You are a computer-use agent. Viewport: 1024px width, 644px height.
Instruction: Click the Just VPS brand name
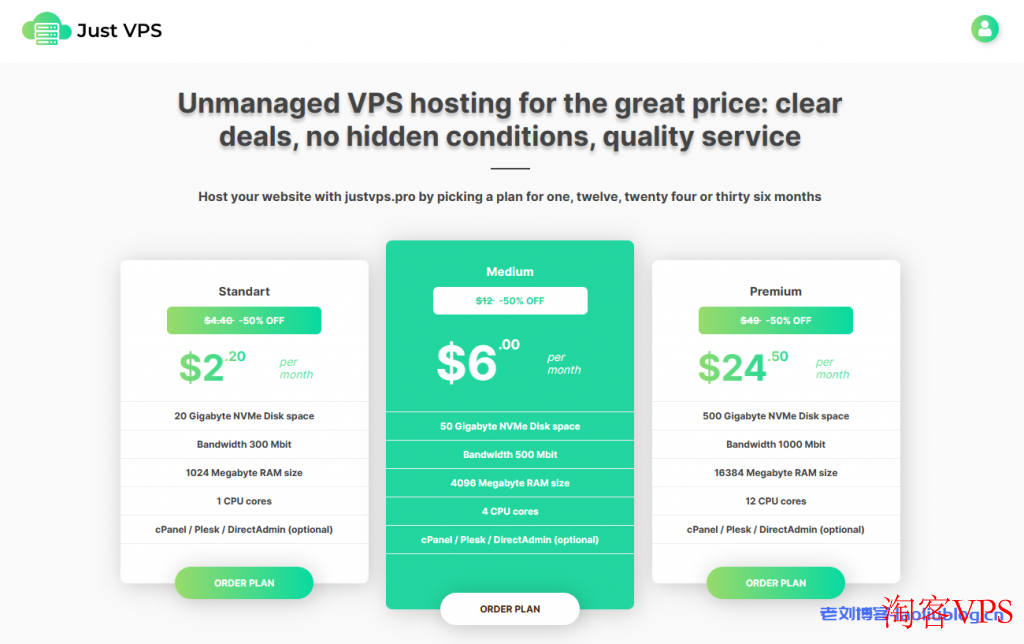[x=120, y=31]
